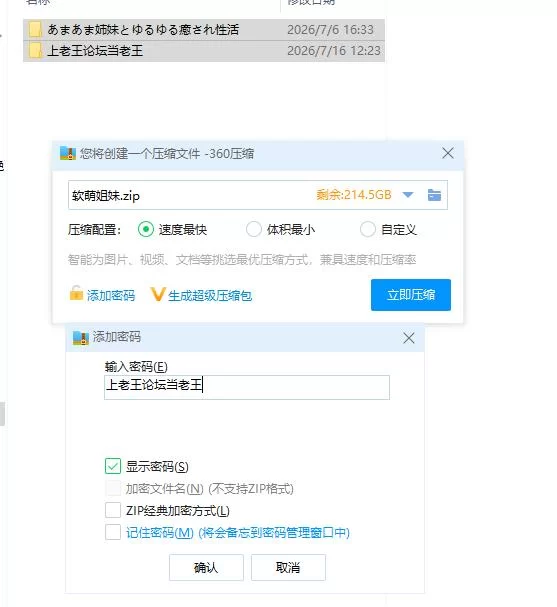Click the 生成超级压缩包 link
The height and width of the screenshot is (607, 557).
coord(210,296)
